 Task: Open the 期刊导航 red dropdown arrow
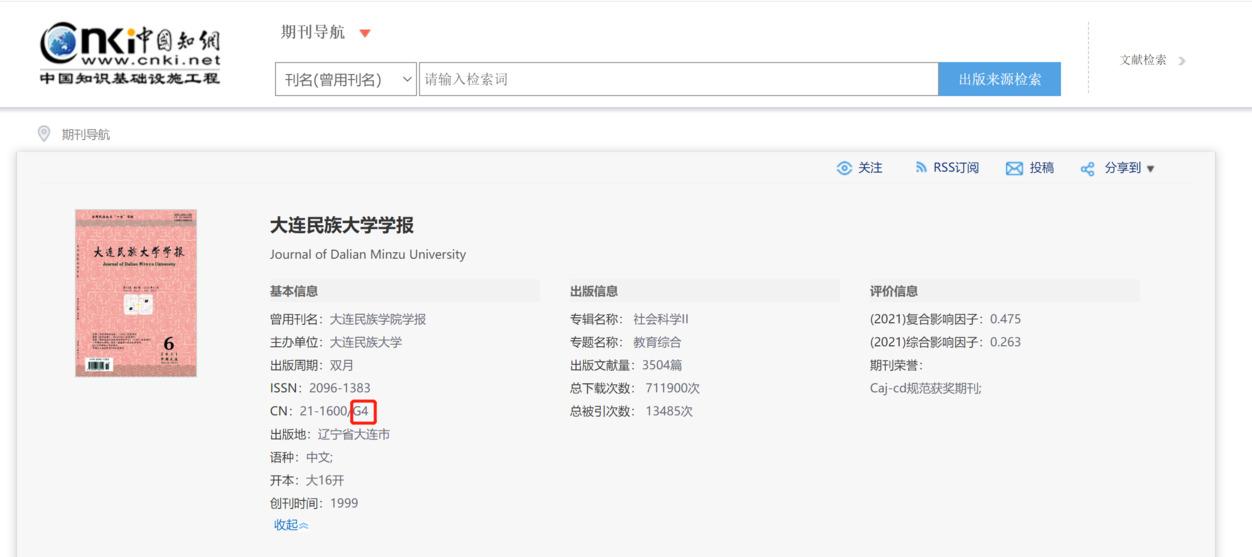(x=364, y=33)
